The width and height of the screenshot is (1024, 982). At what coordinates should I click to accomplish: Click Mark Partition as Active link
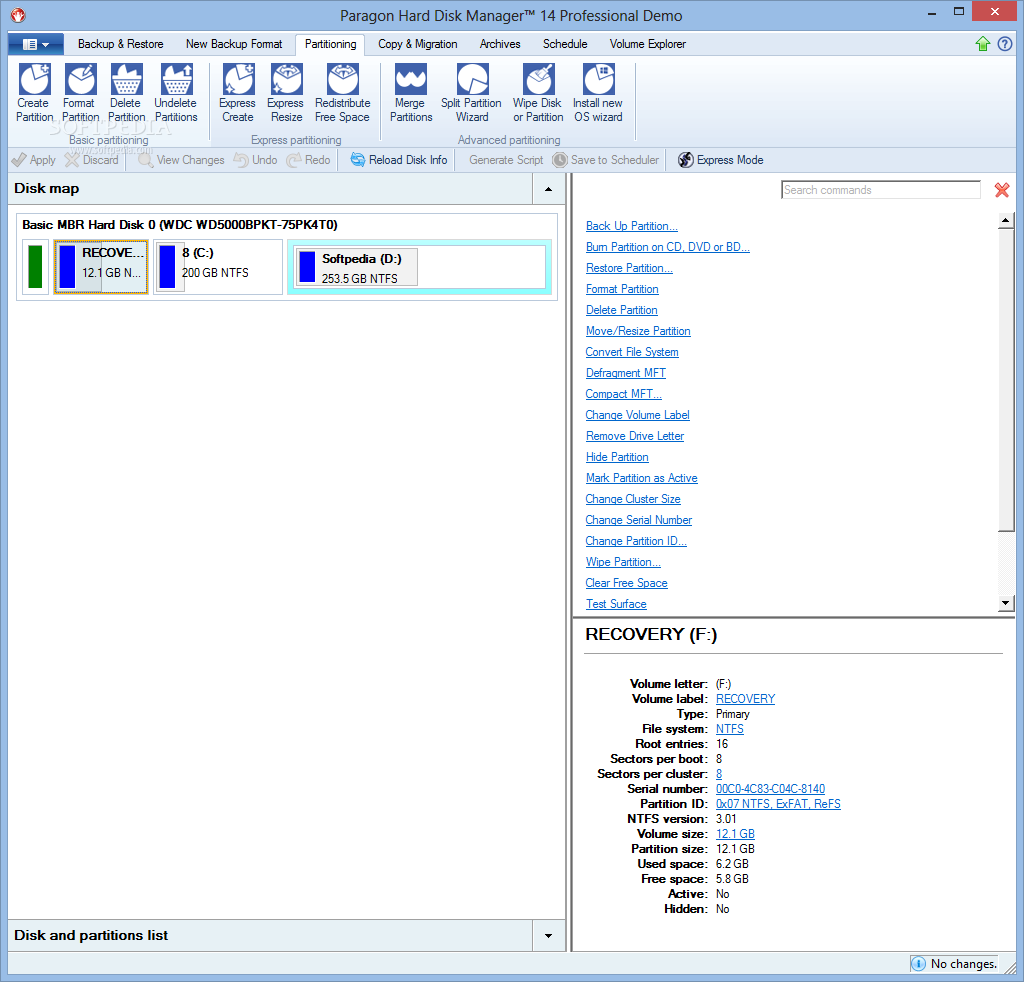coord(641,478)
